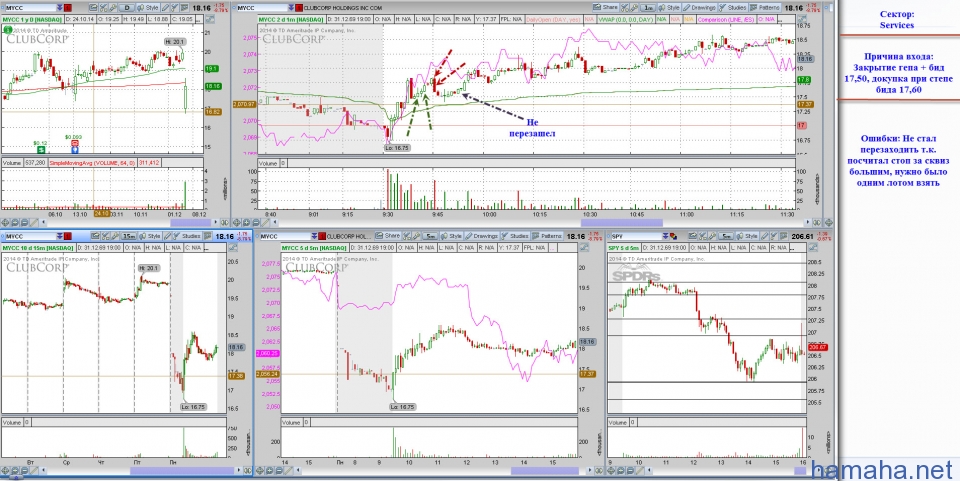Viewport: 960px width, 481px height.
Task: Open red link-color selector in MYCC daily chart
Action: 68,7
